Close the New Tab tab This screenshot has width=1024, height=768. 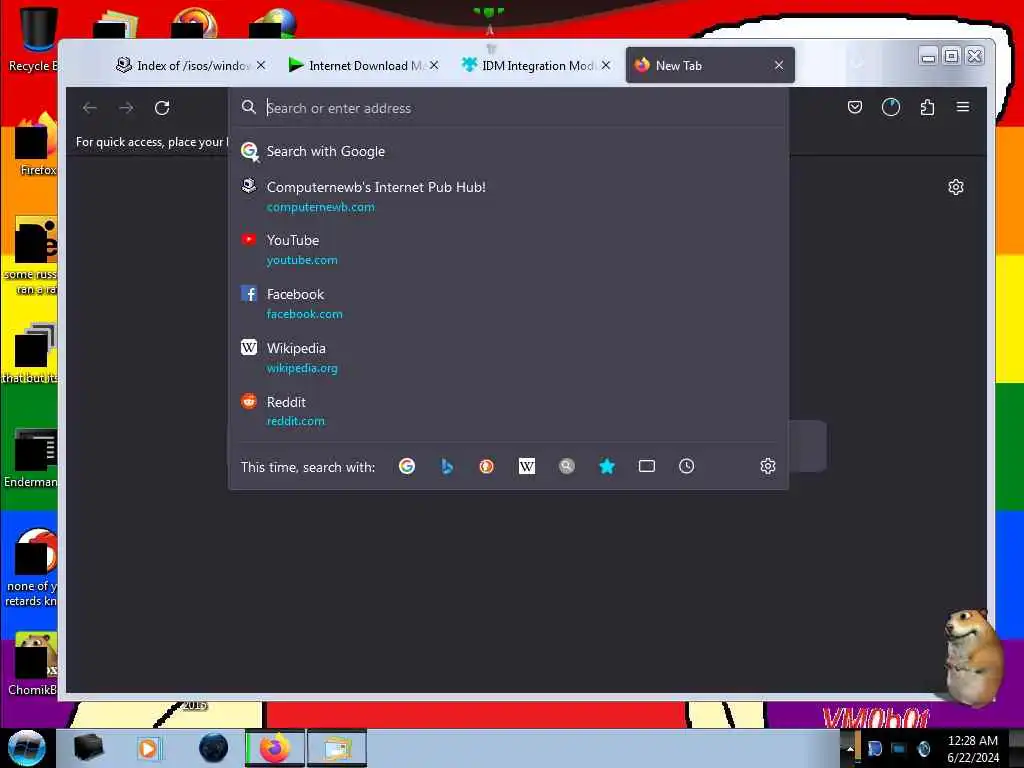(x=778, y=65)
